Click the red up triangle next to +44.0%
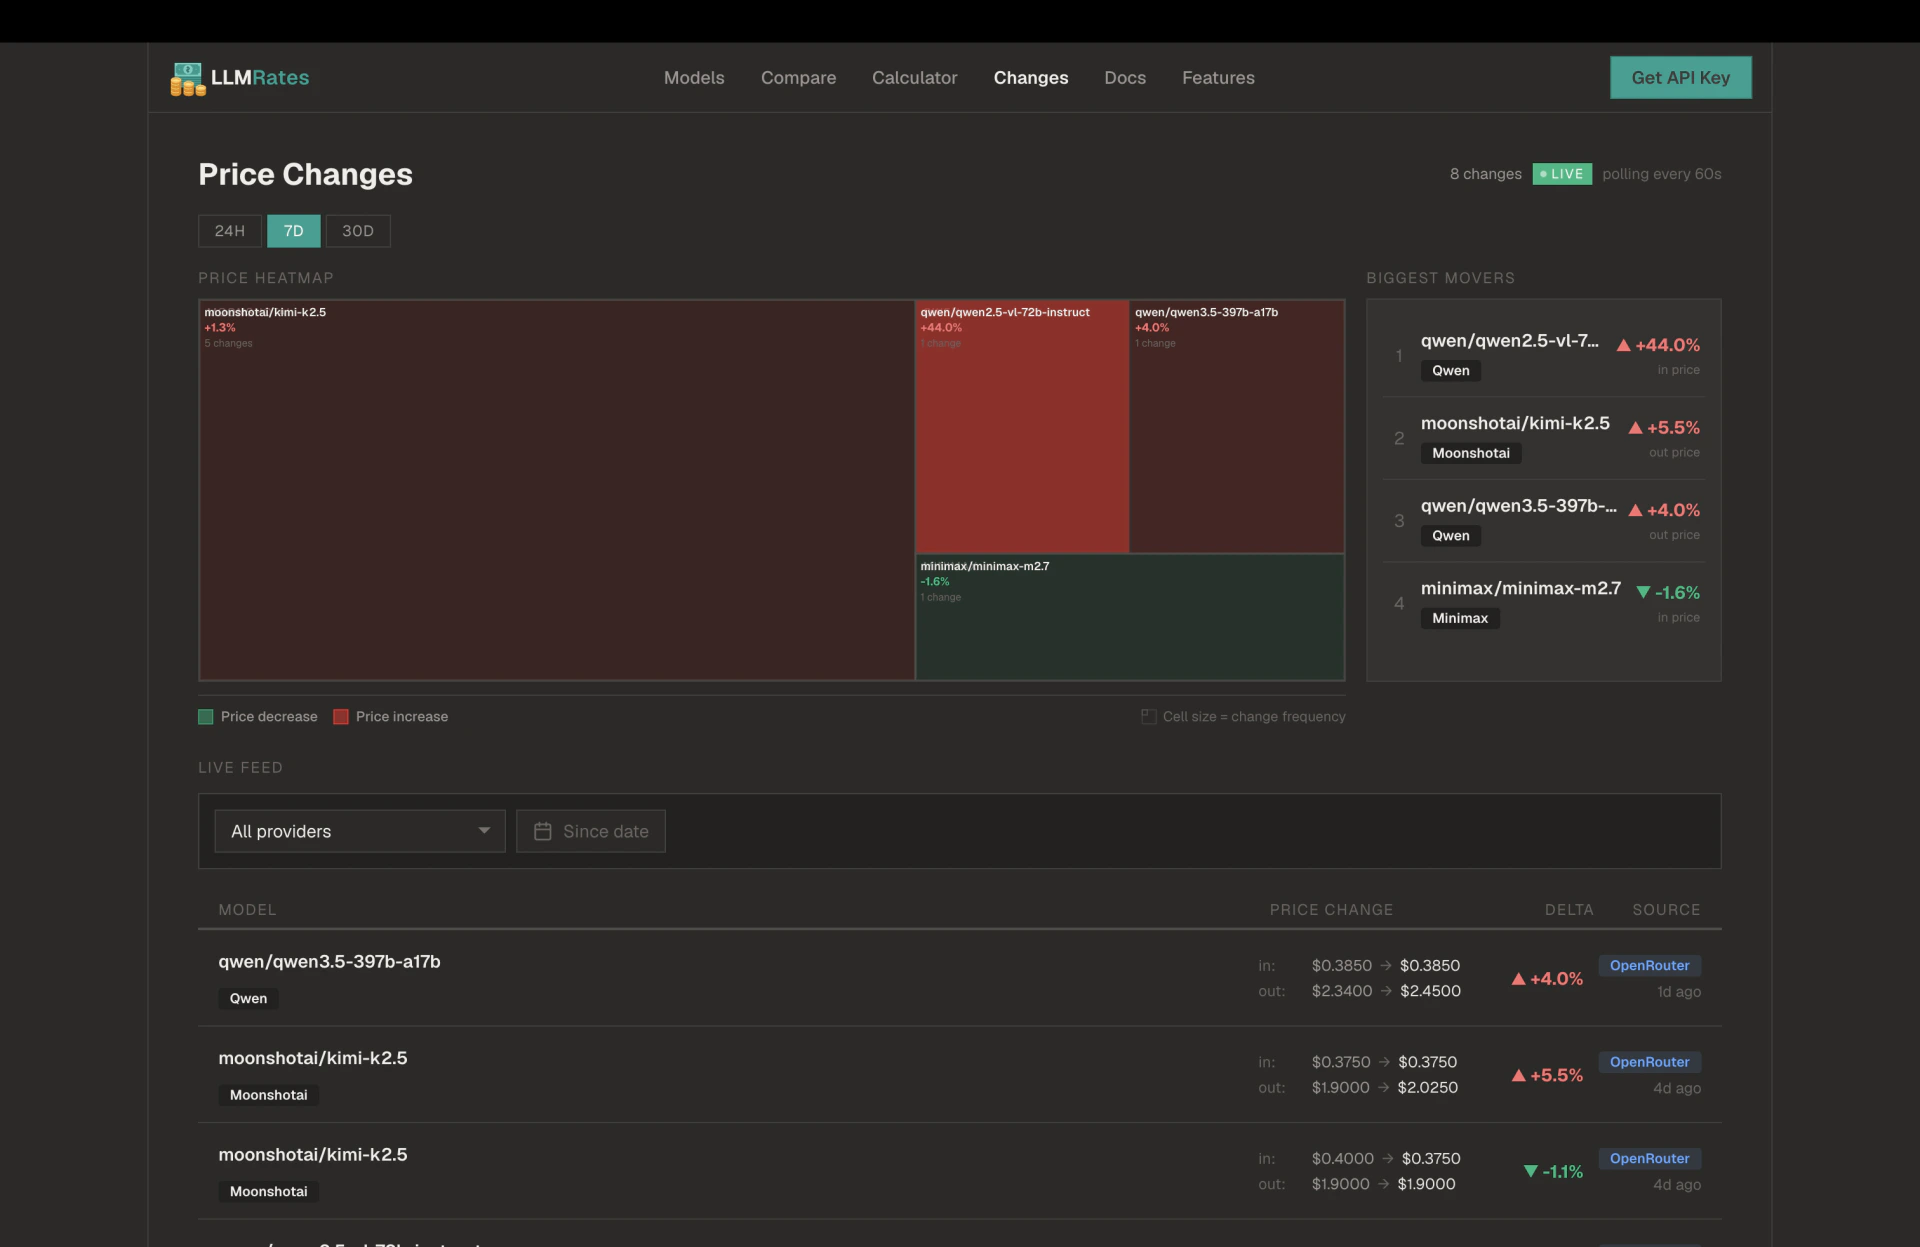The image size is (1920, 1247). 1623,345
